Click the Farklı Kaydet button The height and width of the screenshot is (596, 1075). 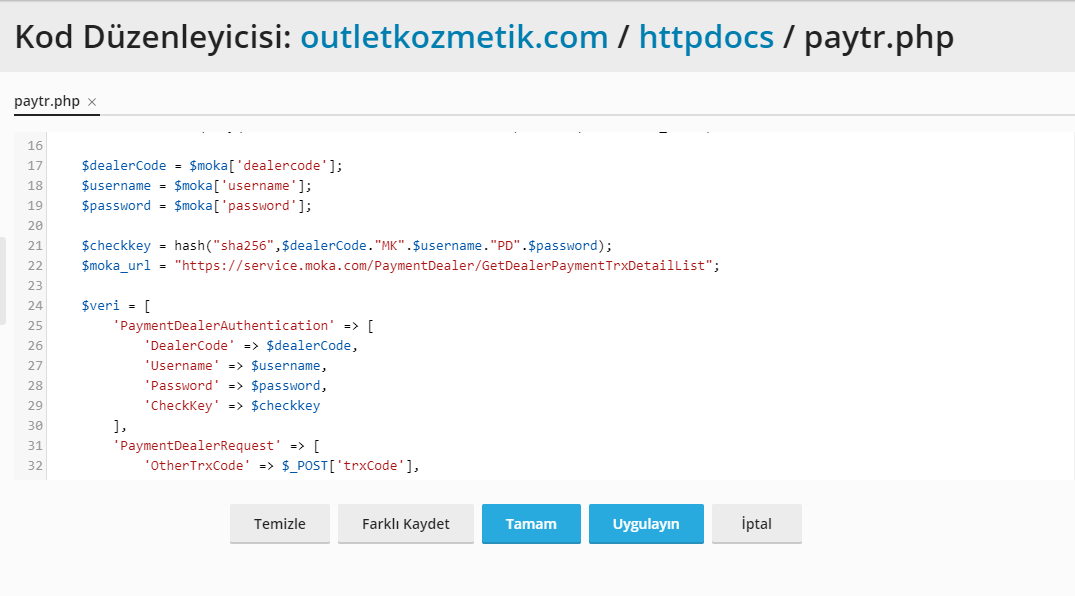405,524
